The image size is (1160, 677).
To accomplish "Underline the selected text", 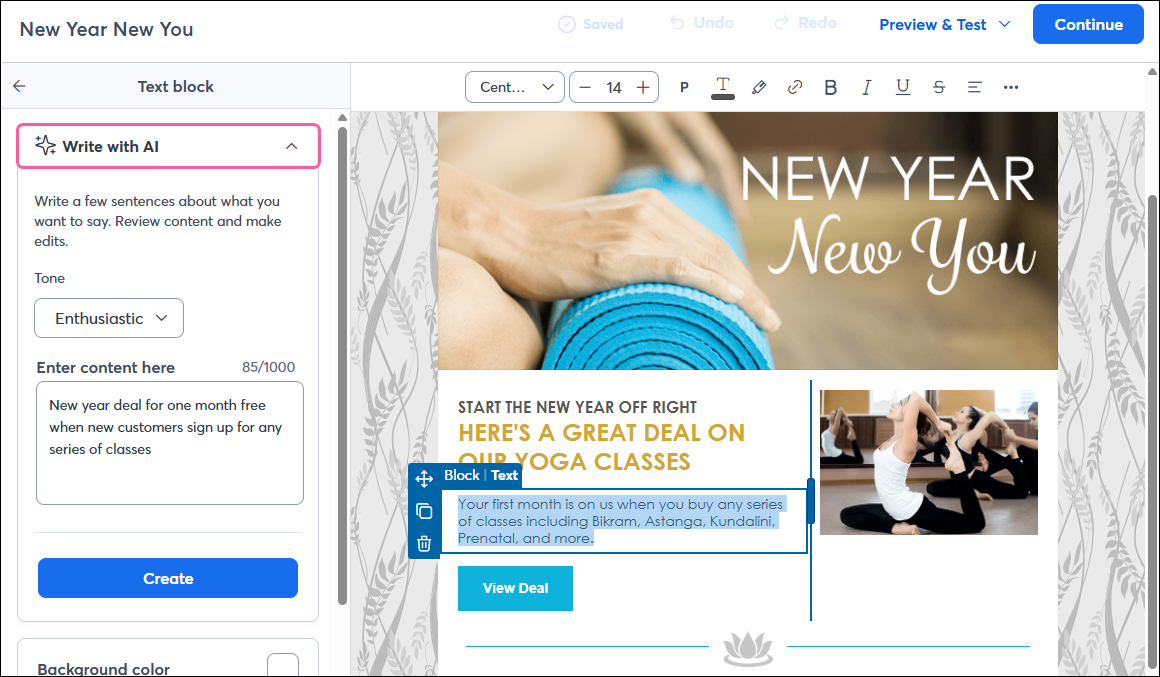I will pos(902,87).
